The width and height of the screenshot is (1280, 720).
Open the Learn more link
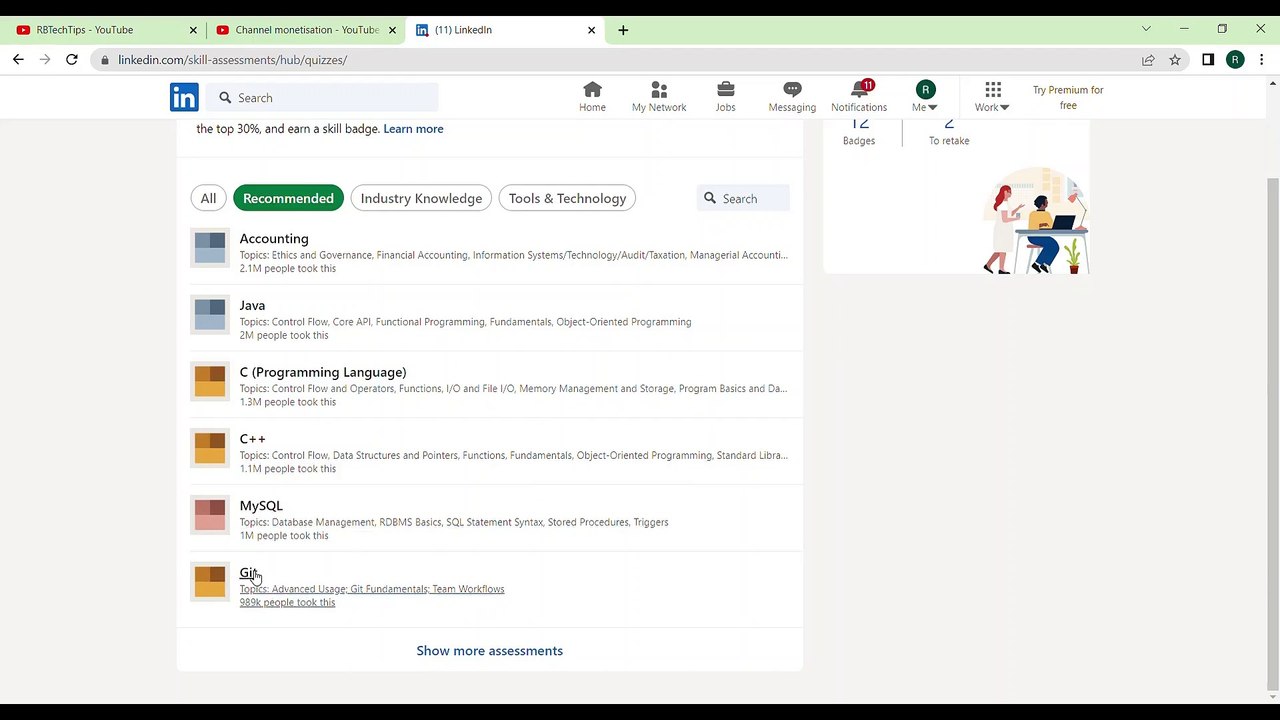(x=413, y=129)
